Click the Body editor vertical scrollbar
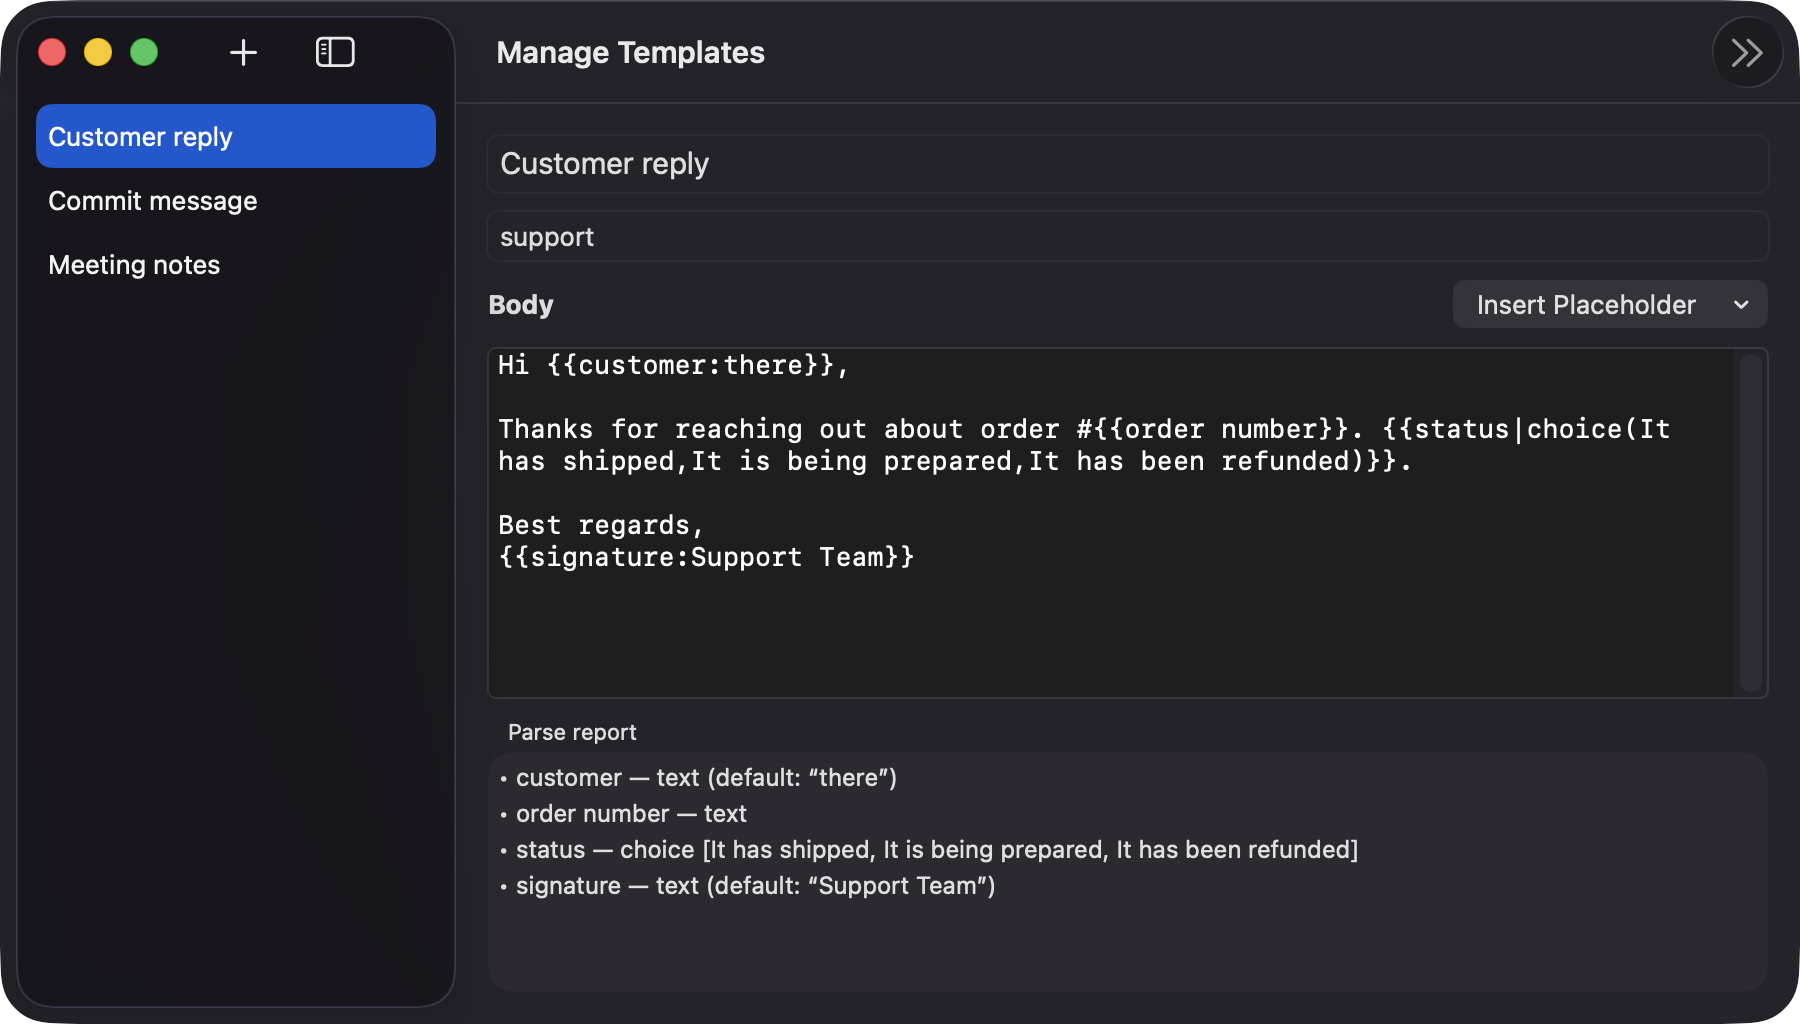The height and width of the screenshot is (1024, 1800). pos(1750,522)
